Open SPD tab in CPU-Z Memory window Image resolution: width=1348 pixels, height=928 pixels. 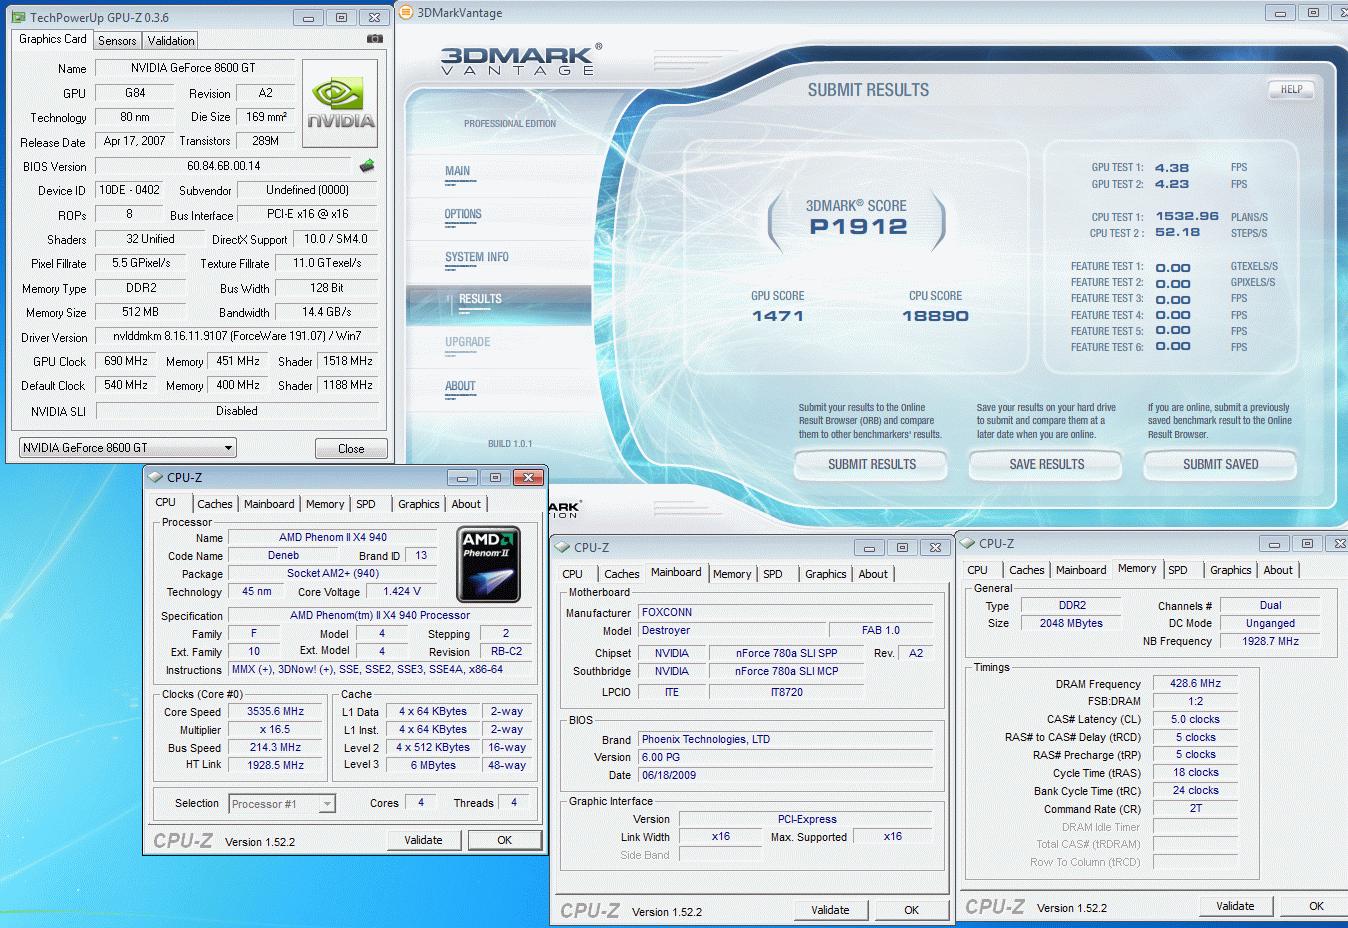click(1178, 570)
